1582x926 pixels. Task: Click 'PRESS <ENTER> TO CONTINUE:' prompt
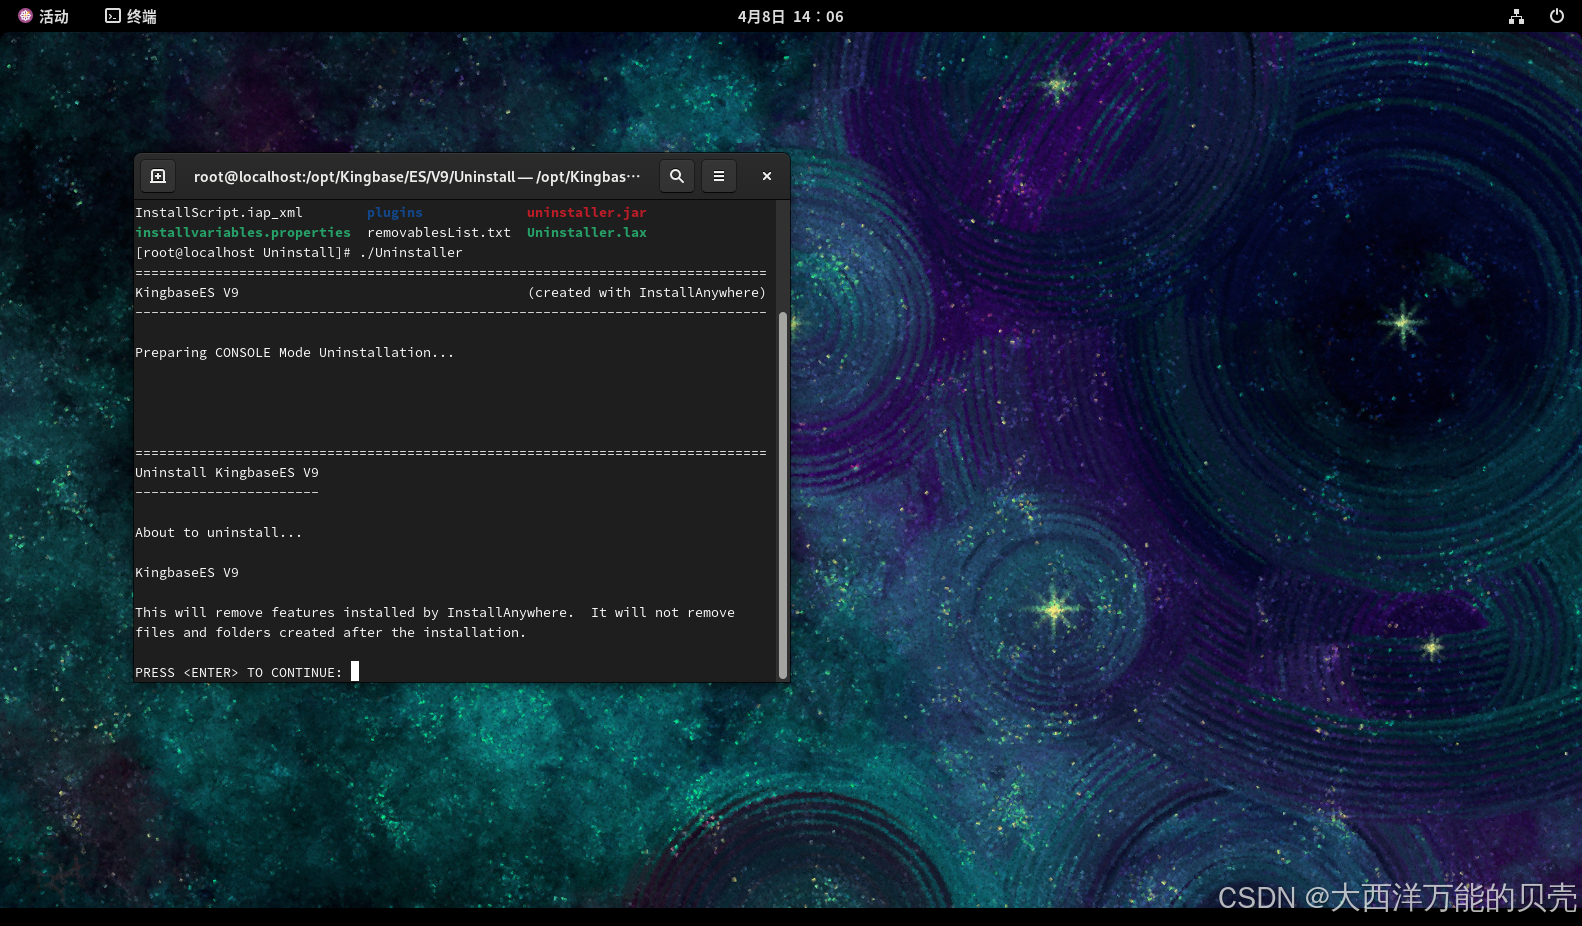coord(239,672)
